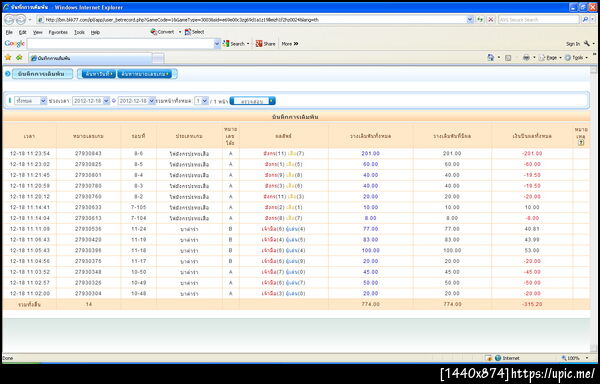
Task: Click the time cell 12-18 11:02:00
Action: (30, 294)
